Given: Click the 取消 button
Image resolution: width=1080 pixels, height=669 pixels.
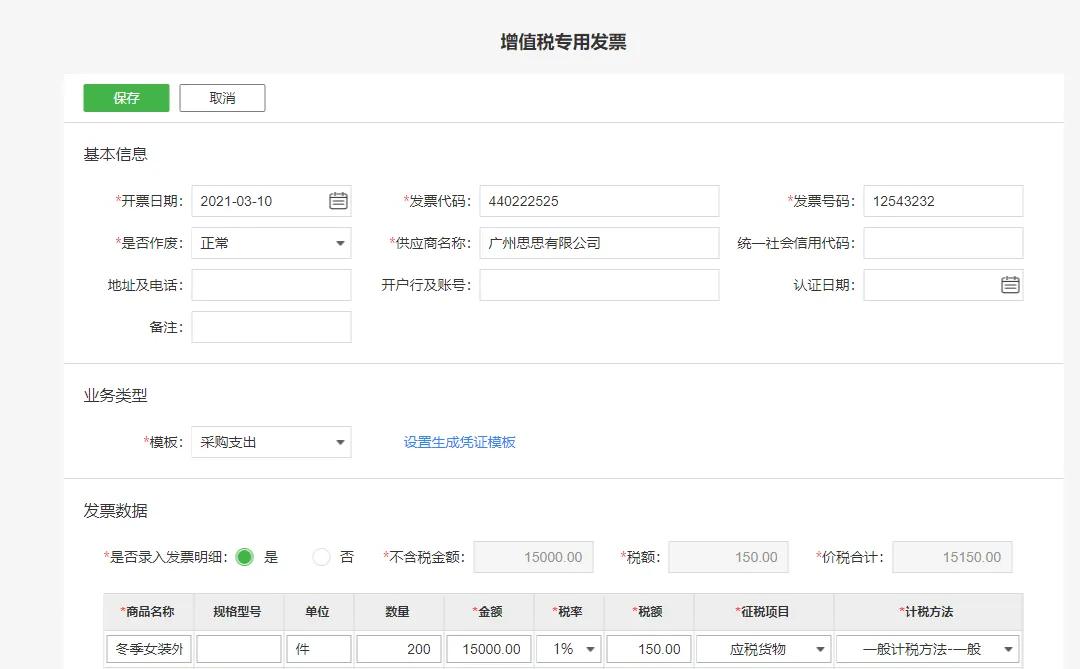Looking at the screenshot, I should [x=221, y=97].
